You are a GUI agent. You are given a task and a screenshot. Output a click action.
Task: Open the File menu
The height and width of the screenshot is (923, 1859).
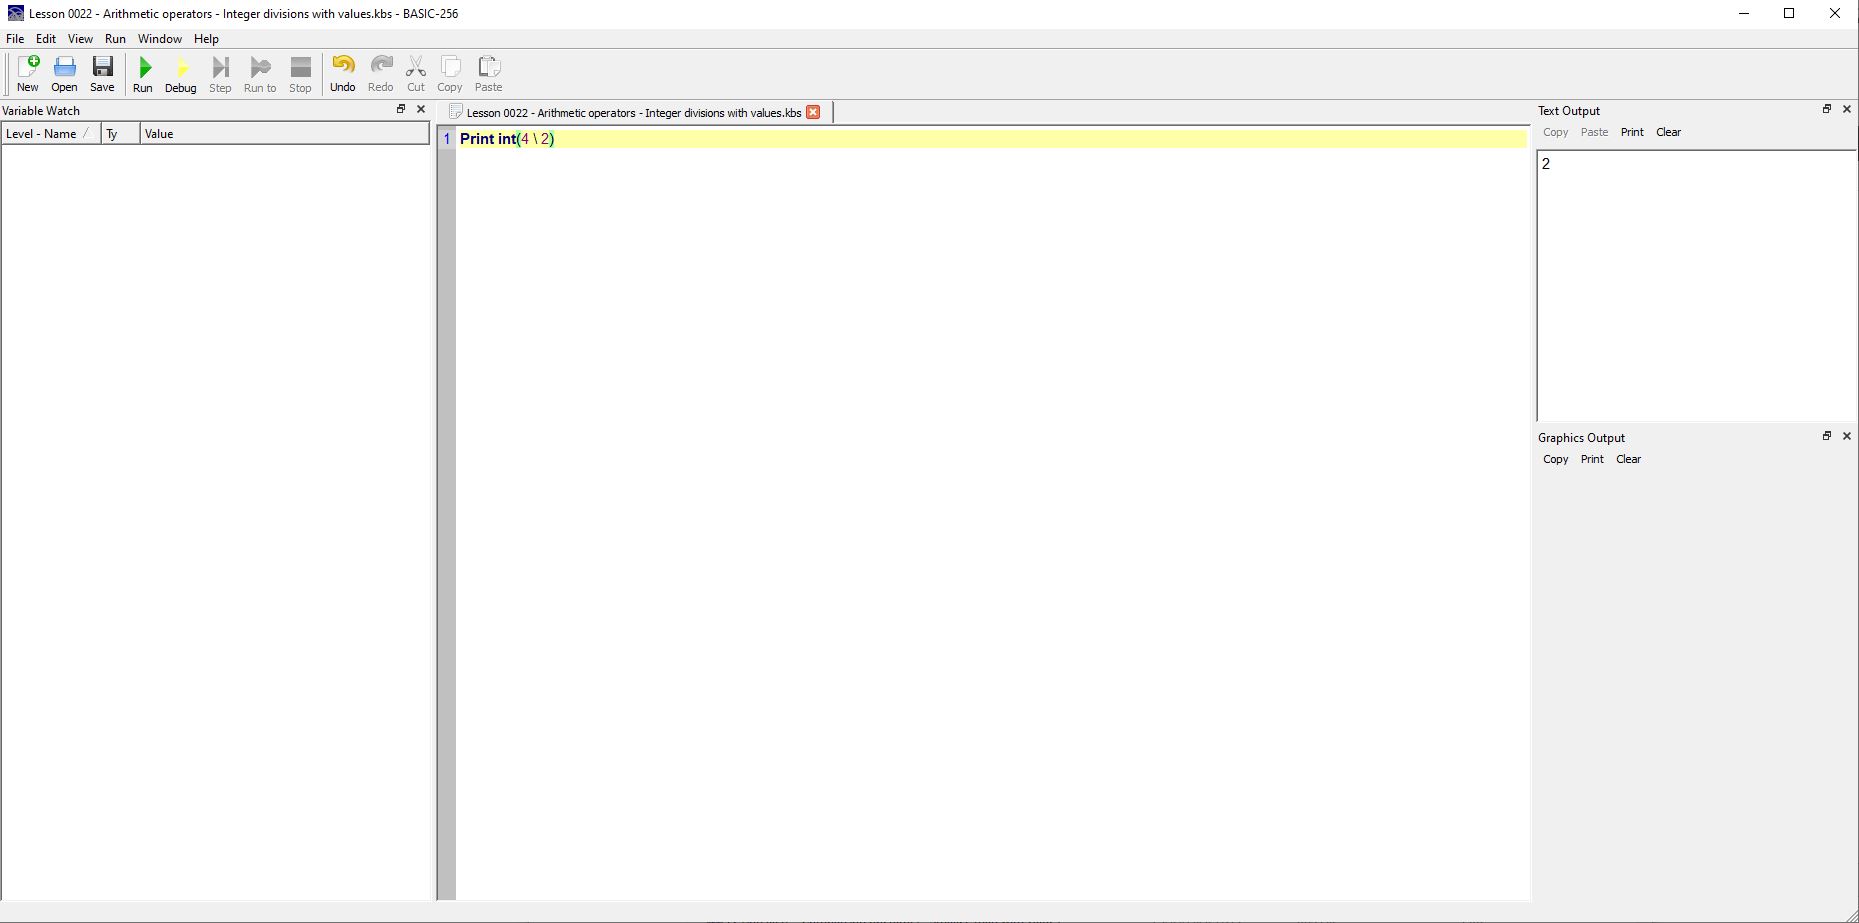click(x=15, y=39)
